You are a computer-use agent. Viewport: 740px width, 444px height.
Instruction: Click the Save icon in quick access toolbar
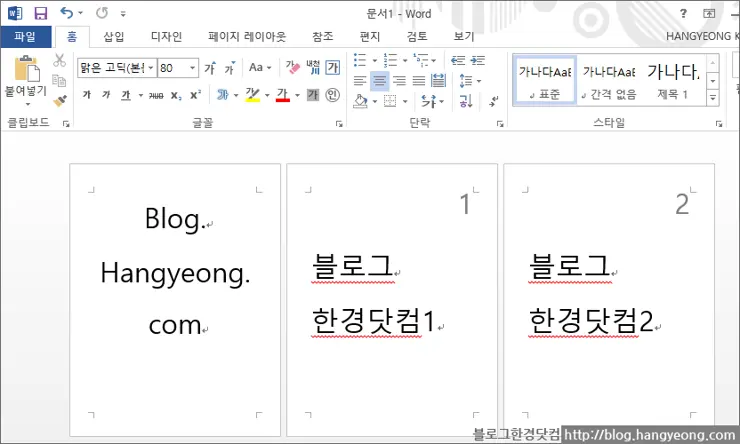(41, 13)
